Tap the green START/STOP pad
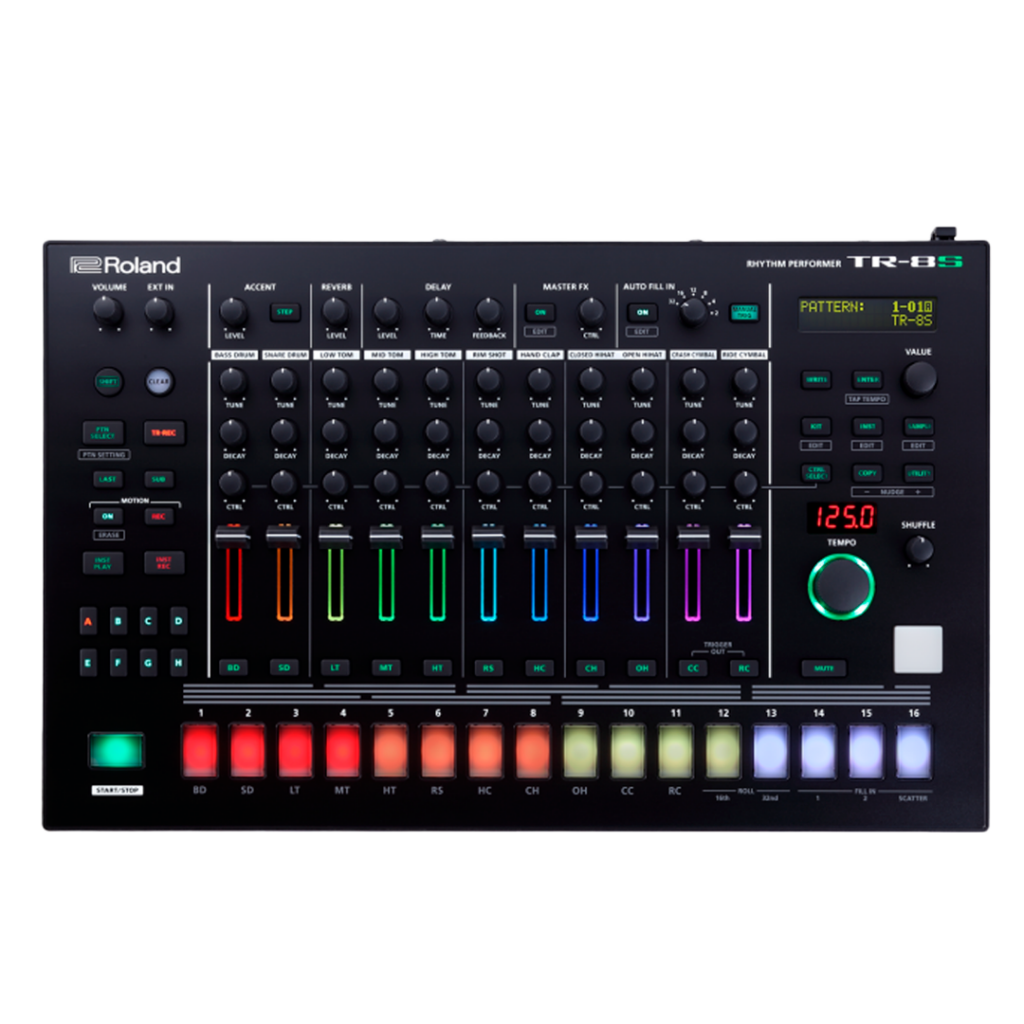1024x1024 pixels. [116, 750]
